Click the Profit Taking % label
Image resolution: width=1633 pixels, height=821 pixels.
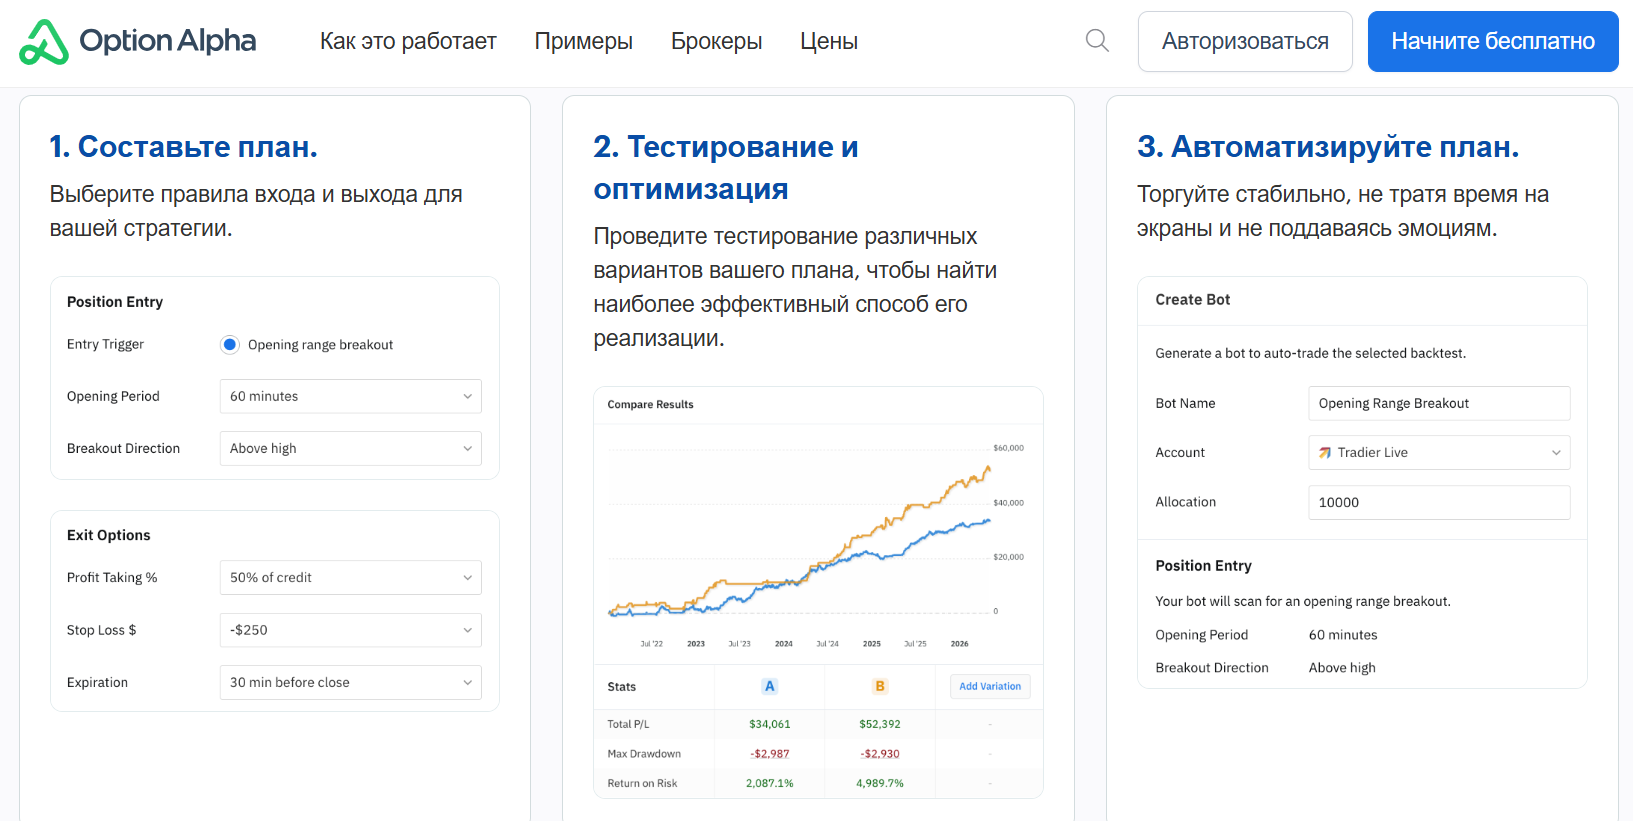112,578
